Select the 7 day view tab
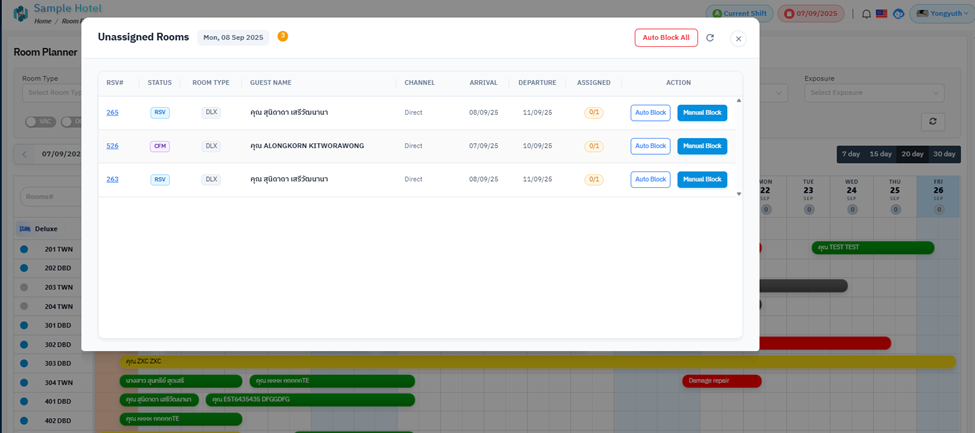975x433 pixels. point(850,154)
